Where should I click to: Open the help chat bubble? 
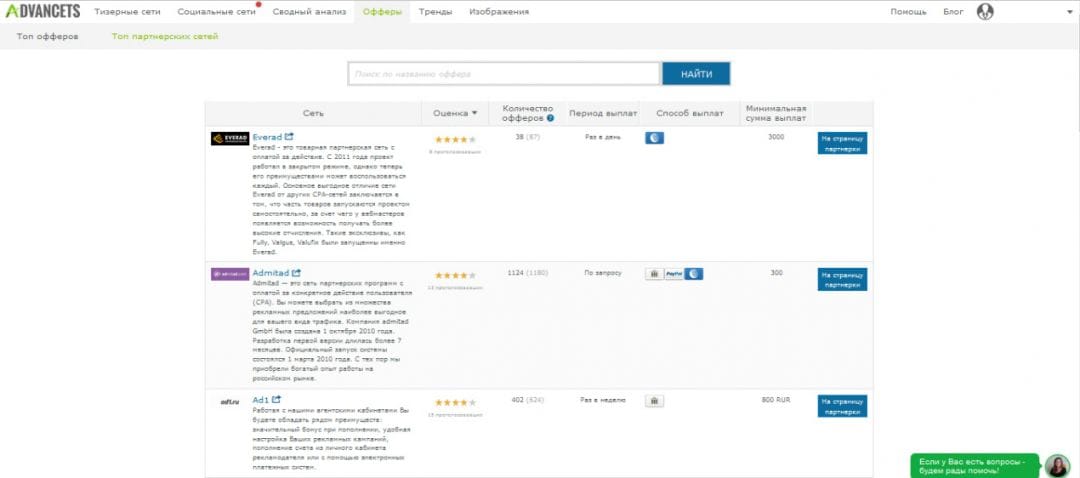[x=977, y=466]
